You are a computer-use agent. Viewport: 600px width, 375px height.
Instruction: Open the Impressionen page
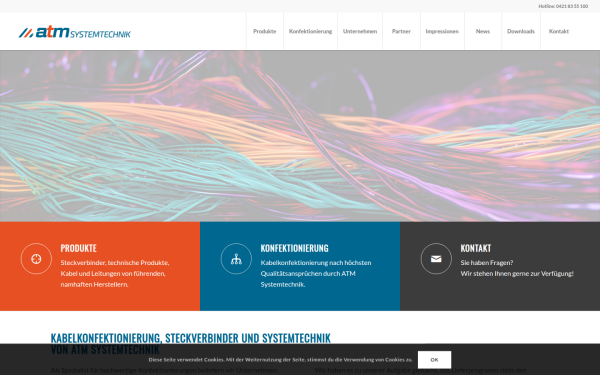pyautogui.click(x=442, y=31)
